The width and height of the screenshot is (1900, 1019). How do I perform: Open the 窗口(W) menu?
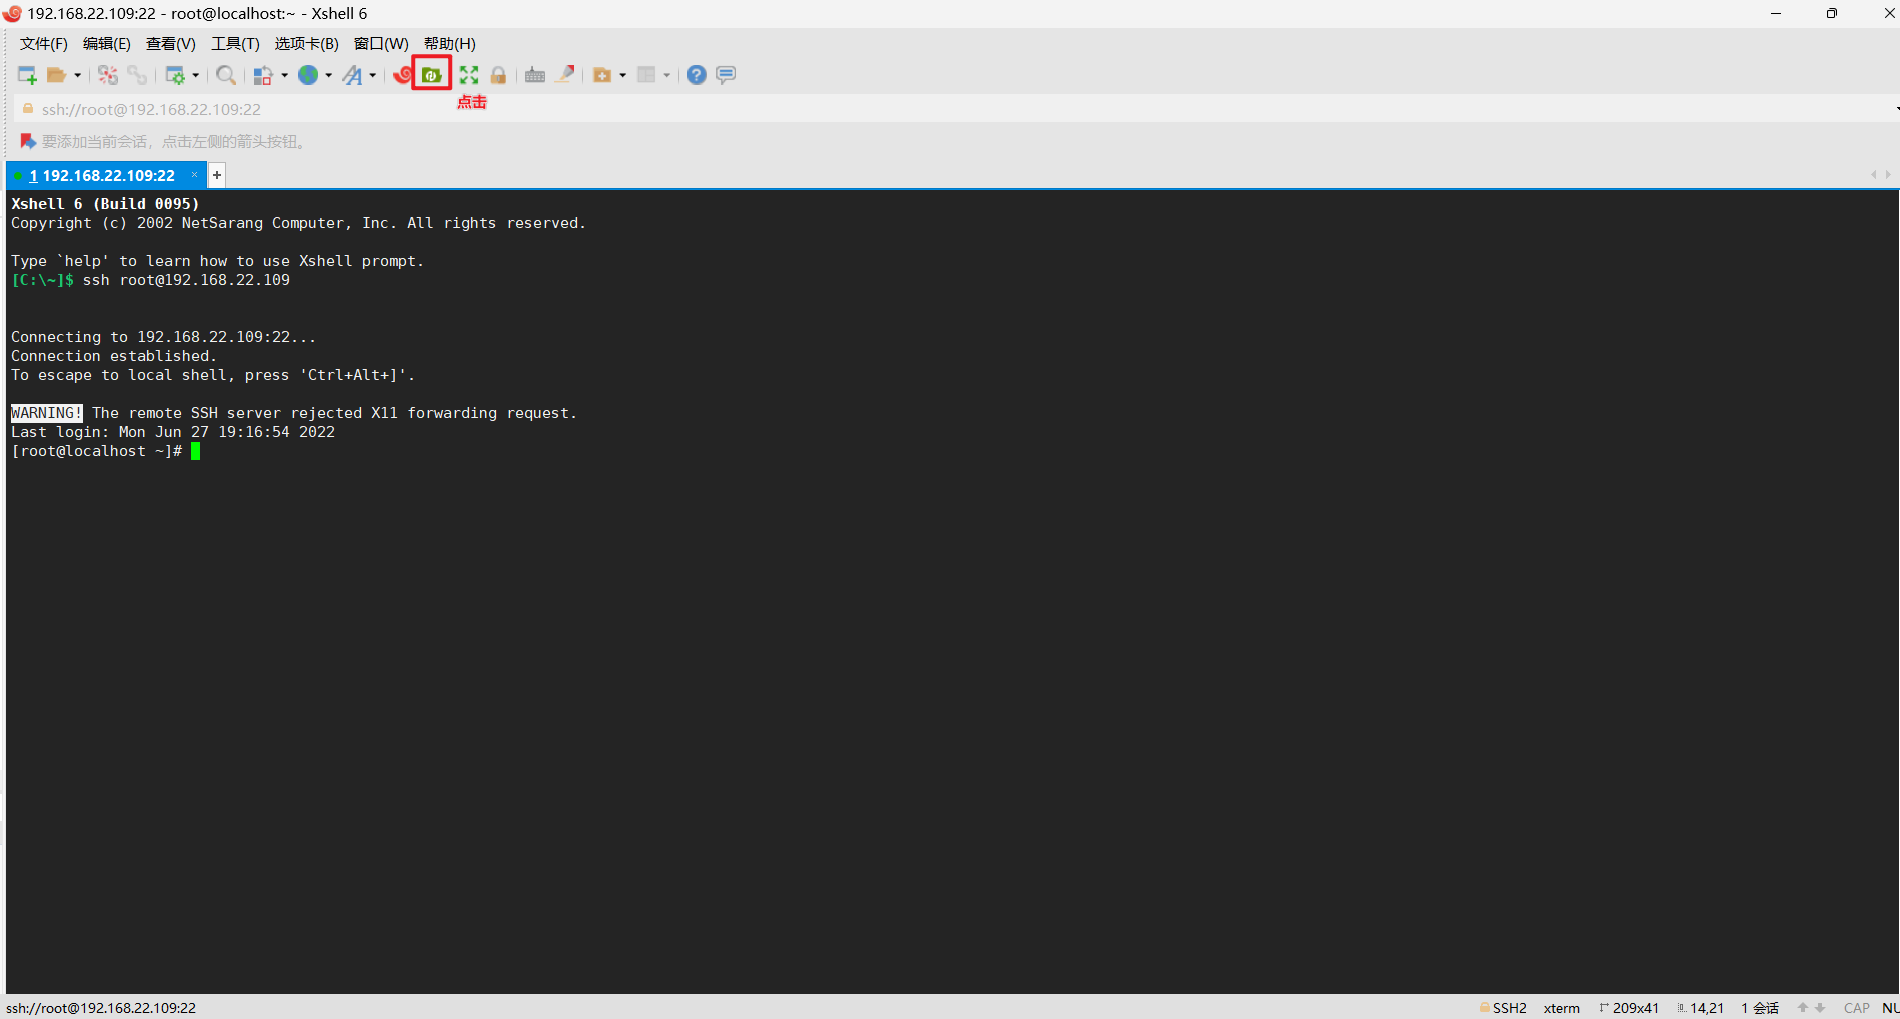(381, 43)
